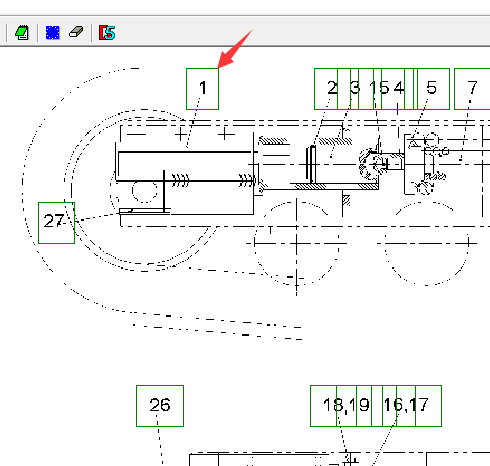Viewport: 490px width, 466px height.
Task: Select part callout box number 1
Action: point(202,89)
